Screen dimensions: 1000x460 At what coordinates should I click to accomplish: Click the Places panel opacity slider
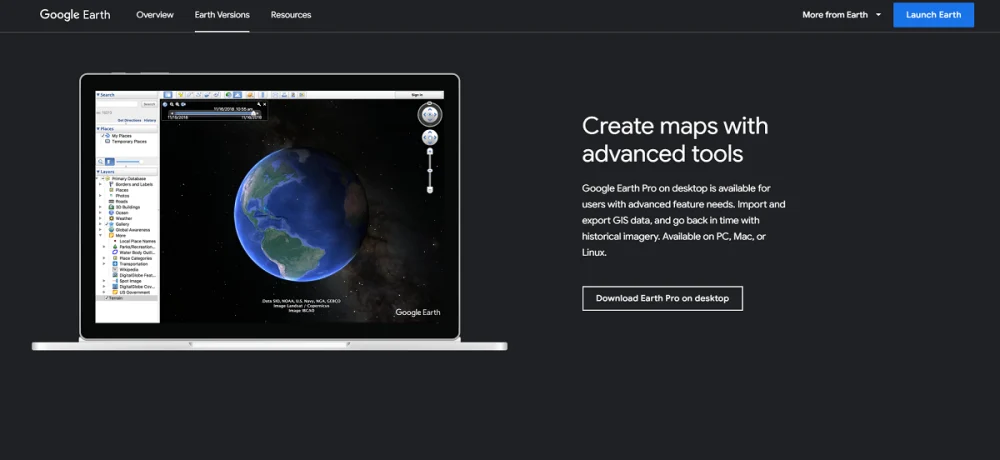(129, 161)
